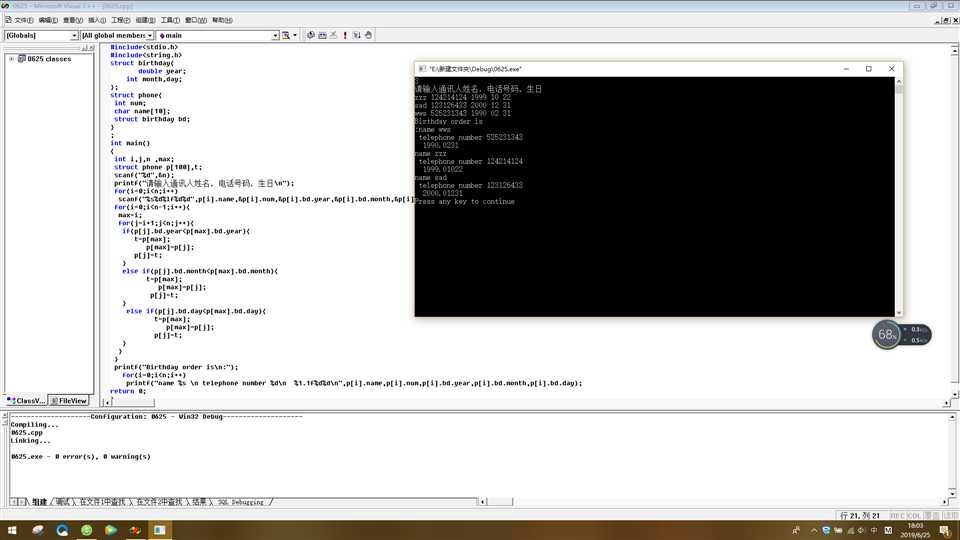Open the WizardBar actions dropdown arrow
Viewport: 960px width, 540px height.
pos(295,36)
